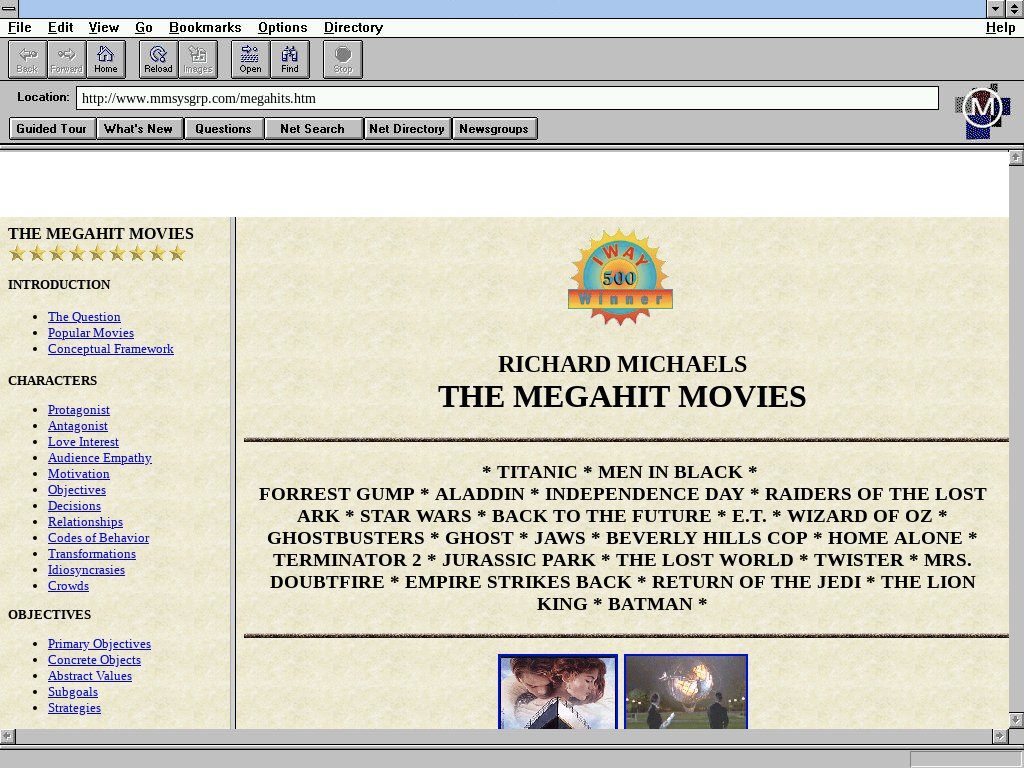This screenshot has width=1024, height=768.
Task: Open the Directory menu
Action: click(x=353, y=28)
